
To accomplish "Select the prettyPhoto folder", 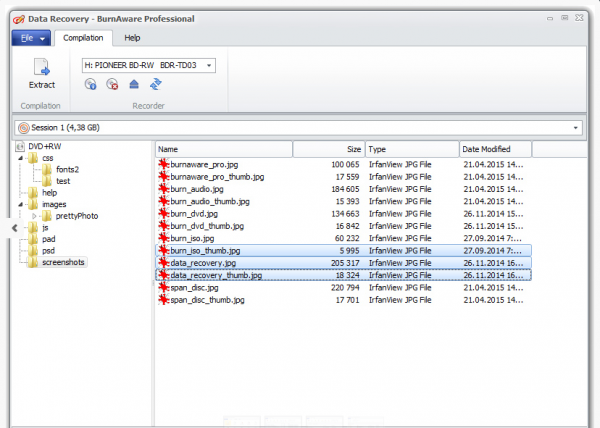I will pos(77,216).
